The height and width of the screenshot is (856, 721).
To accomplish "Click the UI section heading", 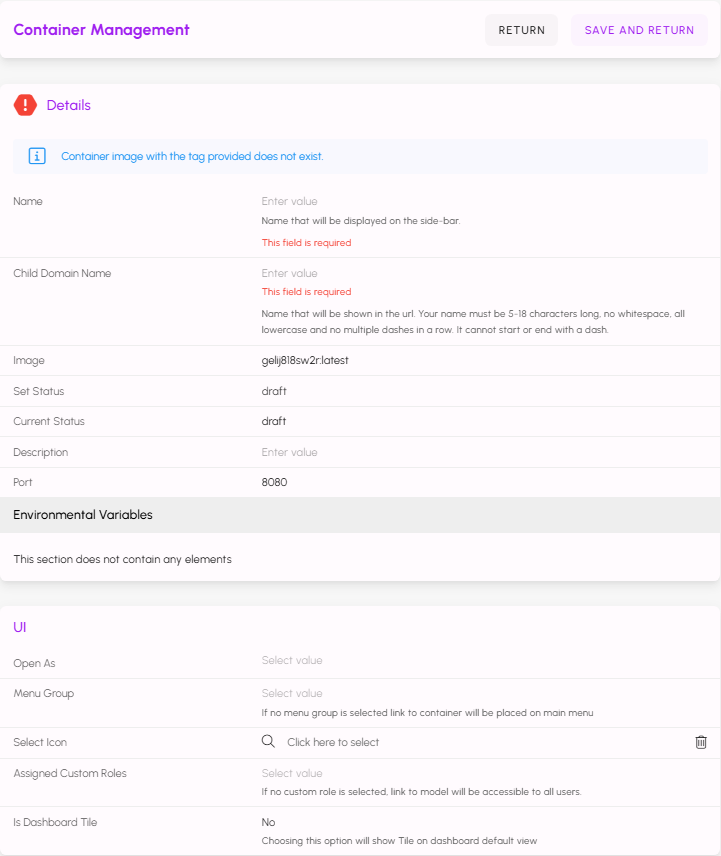I will 20,627.
